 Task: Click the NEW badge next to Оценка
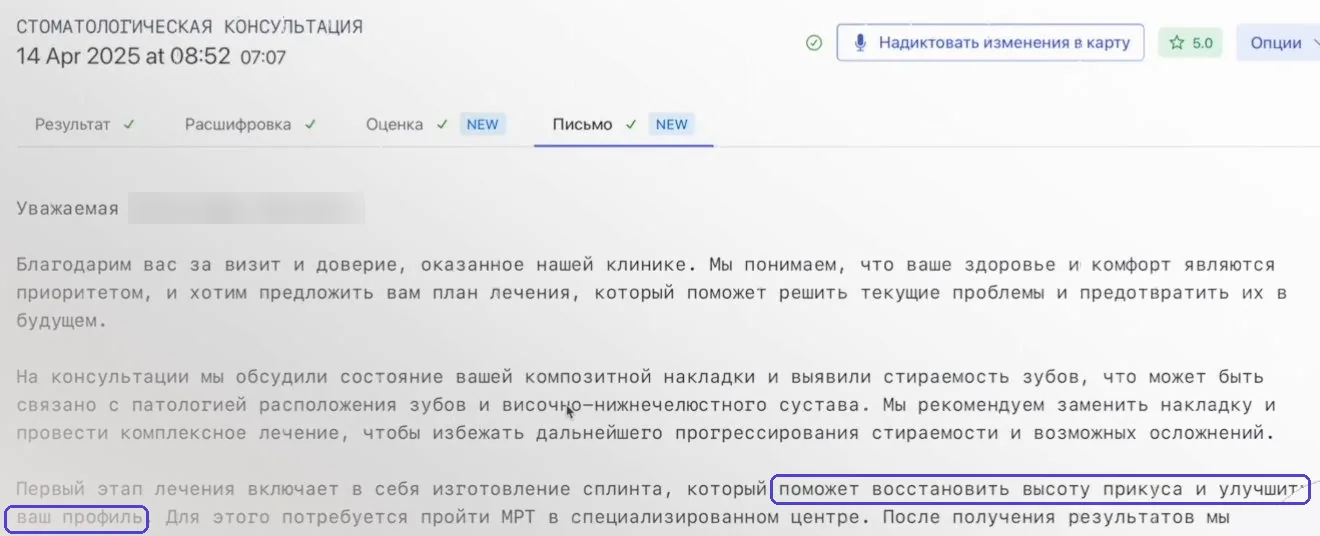pyautogui.click(x=483, y=125)
